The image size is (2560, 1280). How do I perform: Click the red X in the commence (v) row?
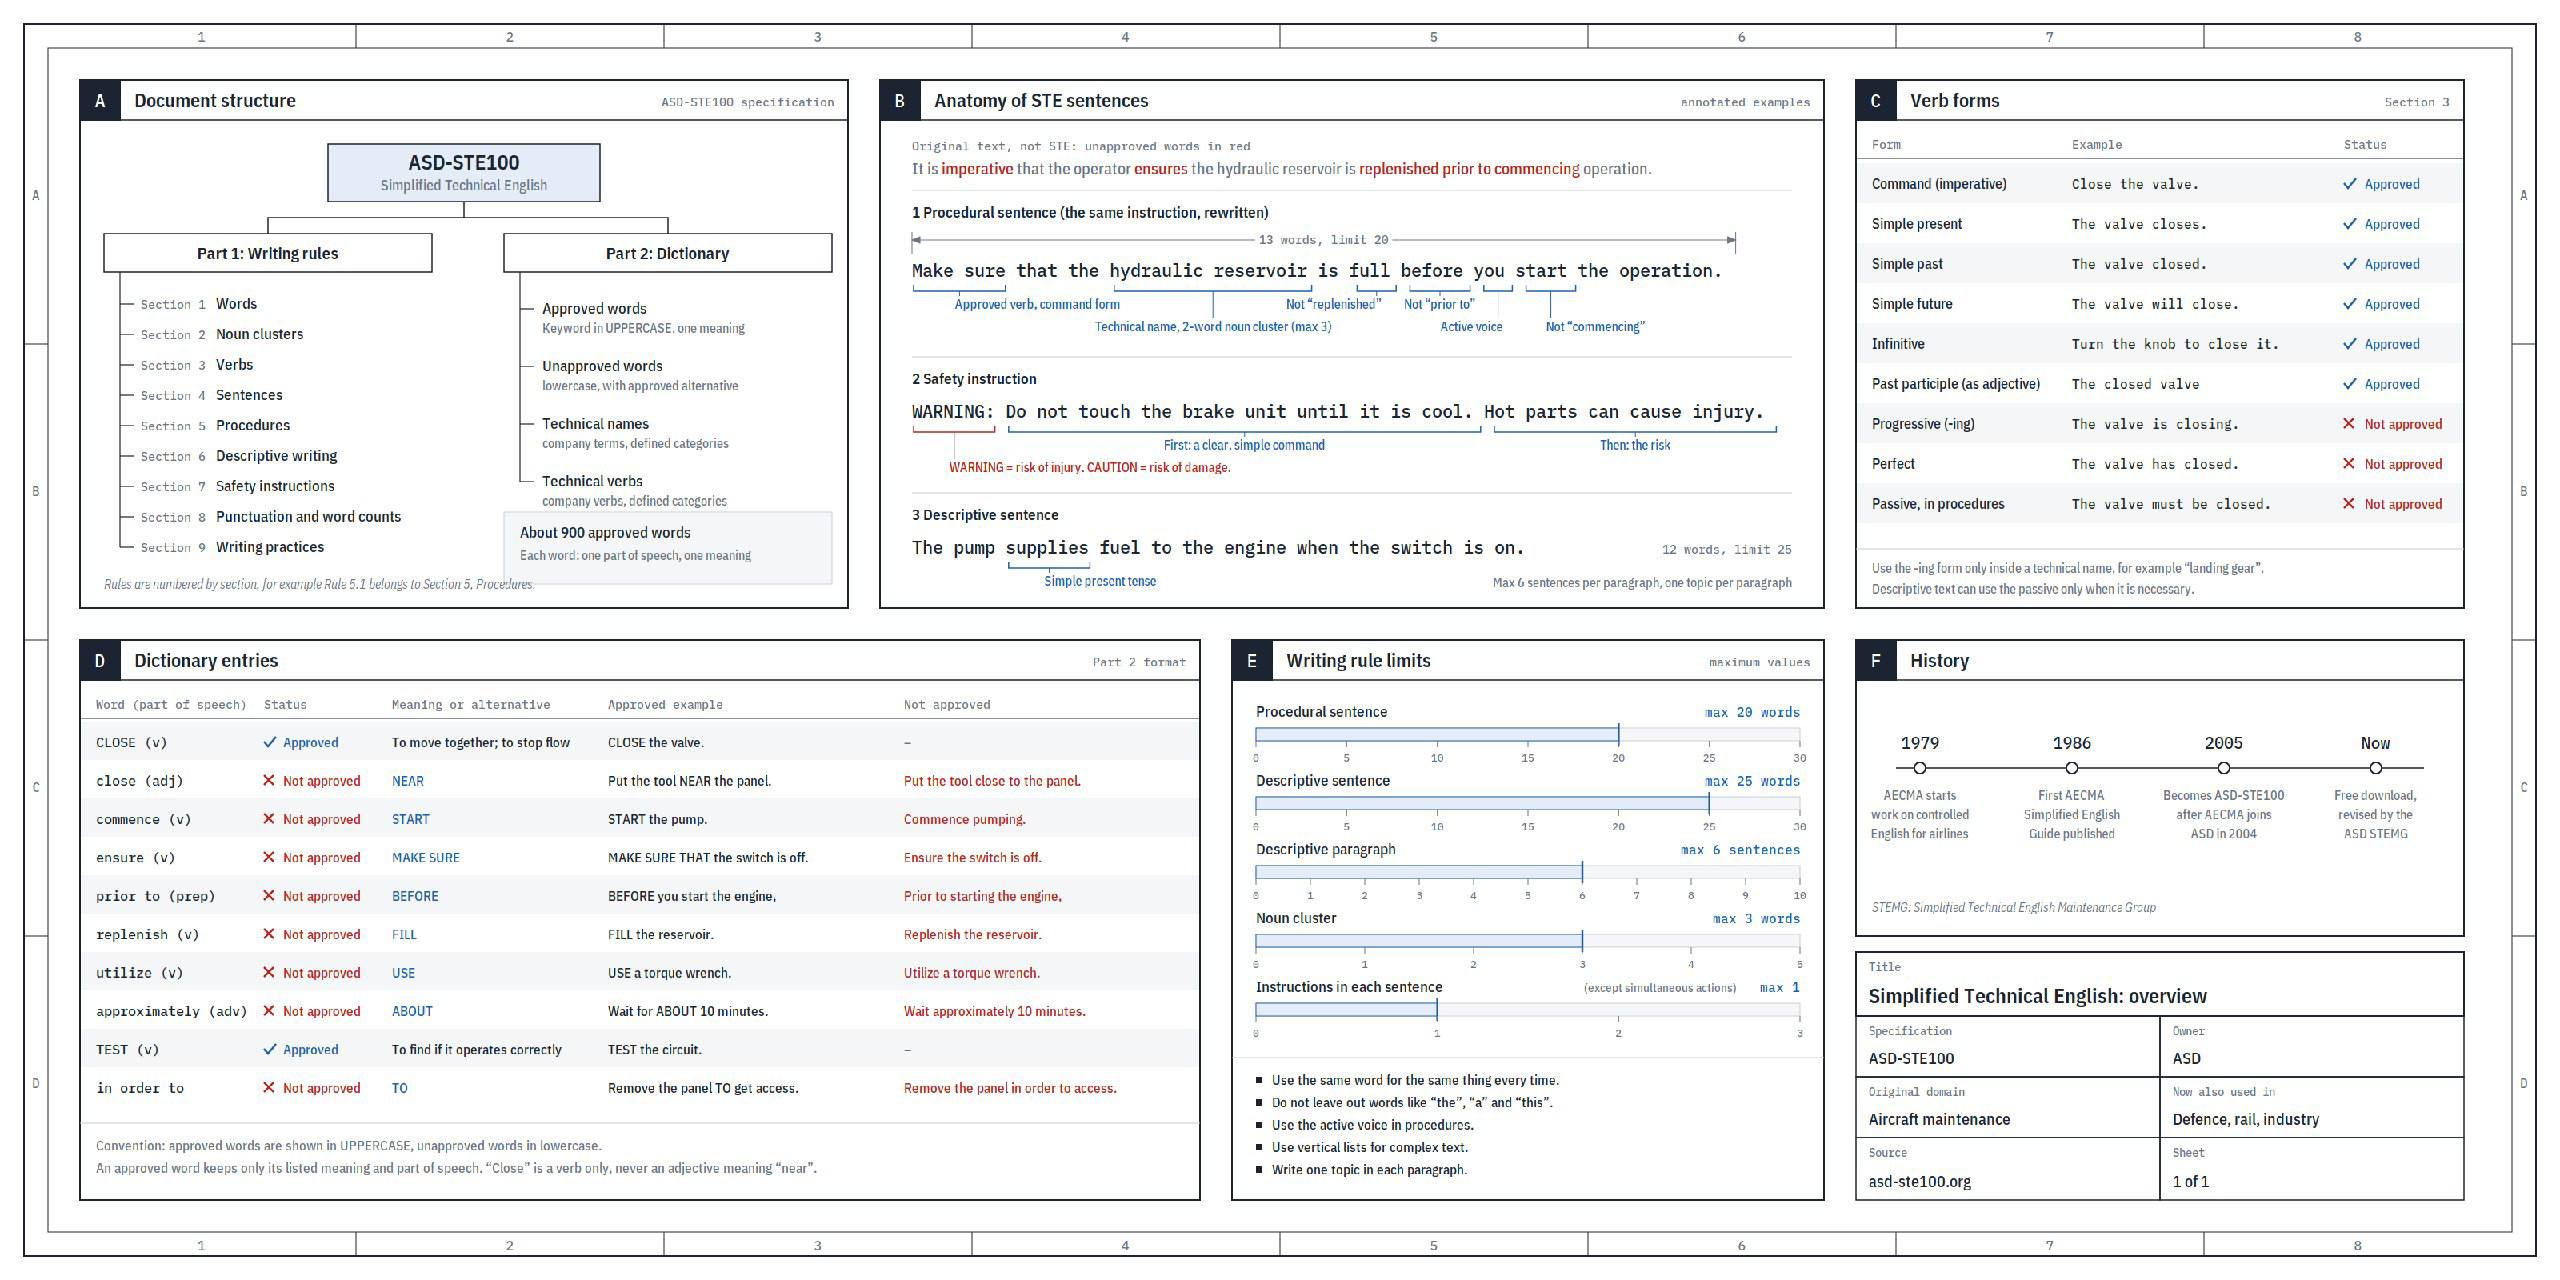pos(269,819)
